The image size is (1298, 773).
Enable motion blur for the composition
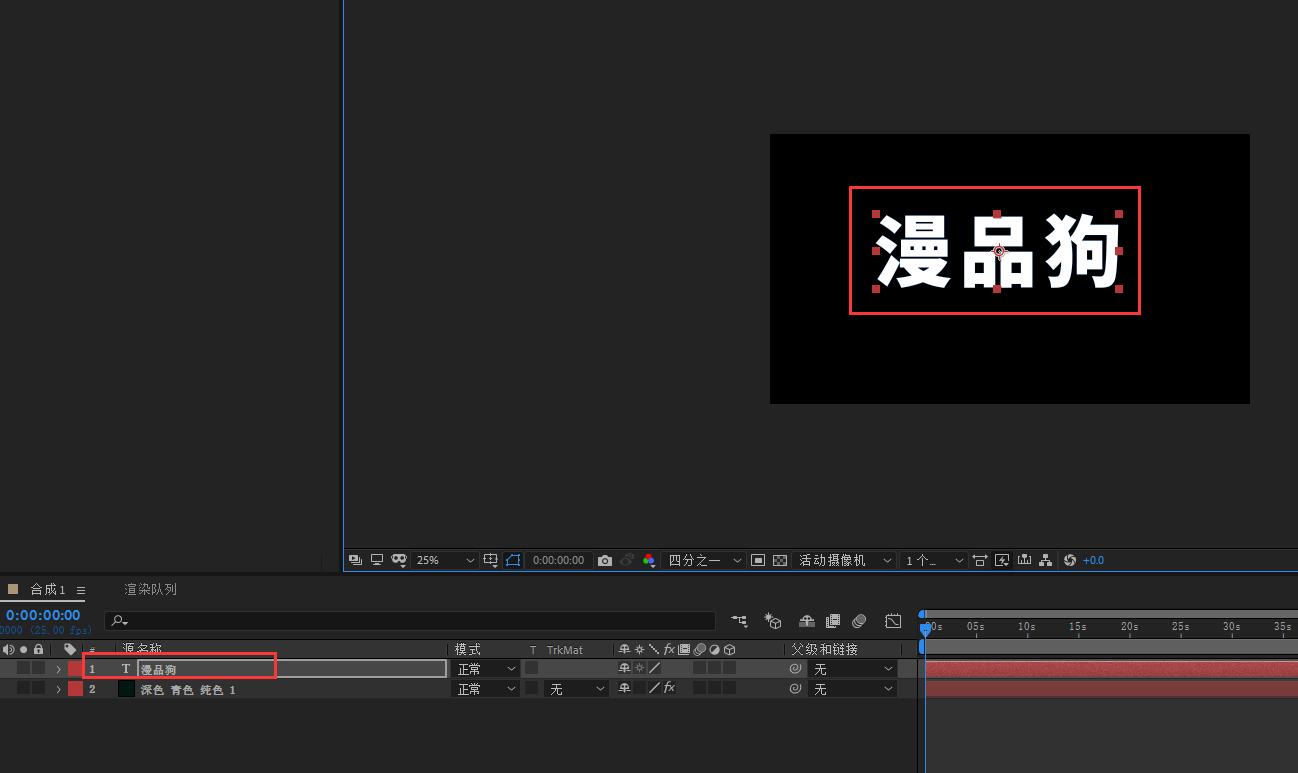click(x=859, y=621)
